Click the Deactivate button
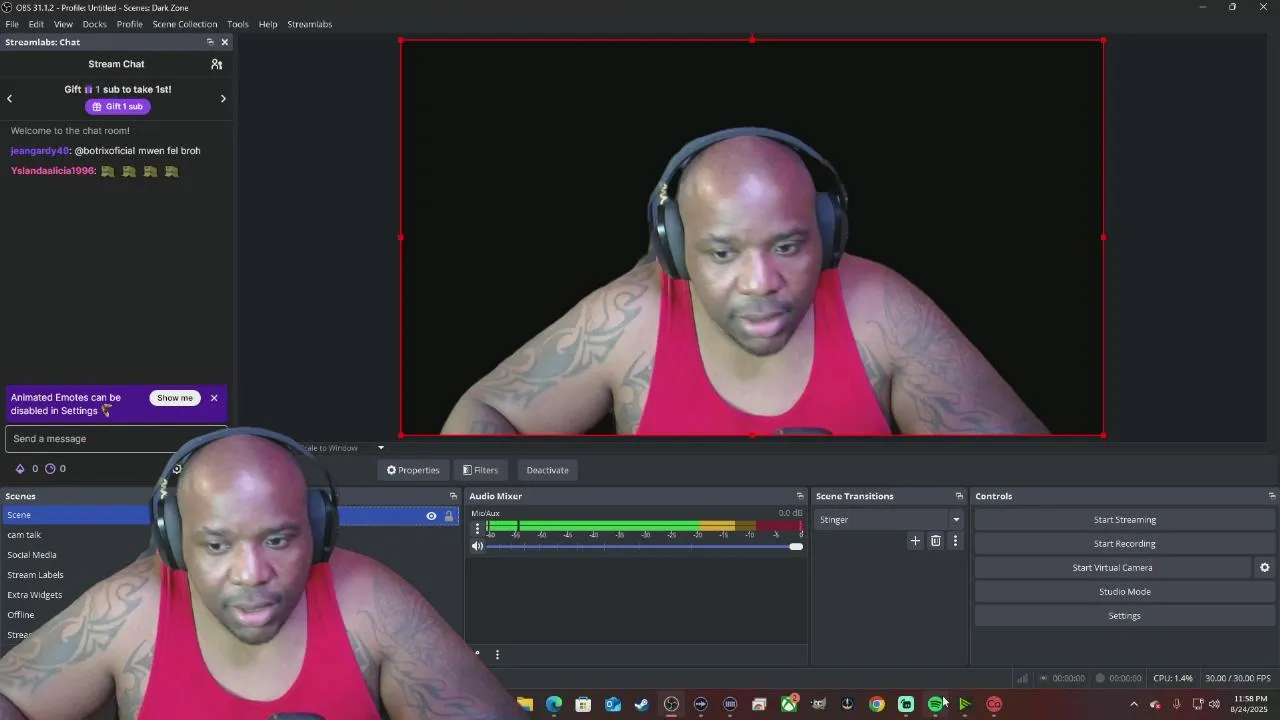 click(547, 470)
